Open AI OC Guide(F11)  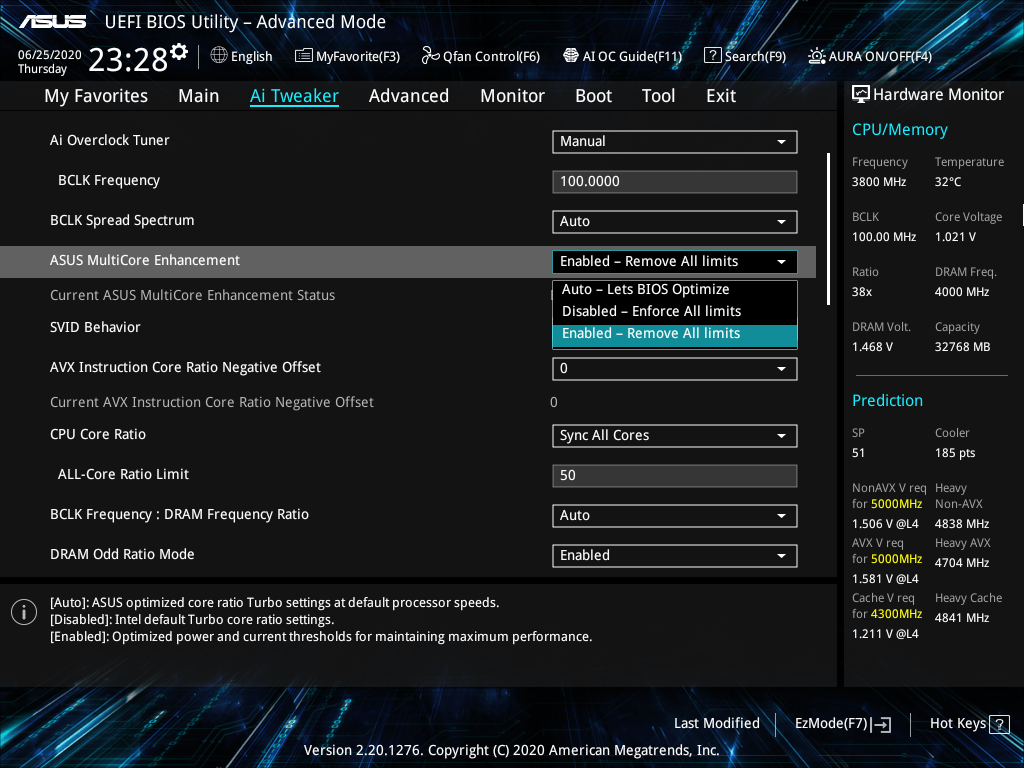632,56
